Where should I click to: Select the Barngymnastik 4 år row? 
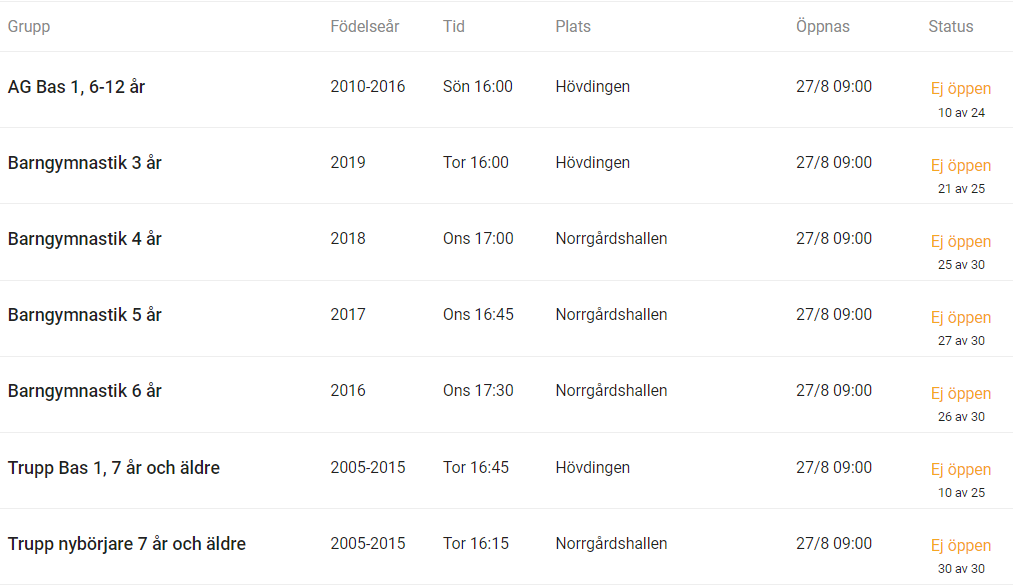click(x=506, y=242)
